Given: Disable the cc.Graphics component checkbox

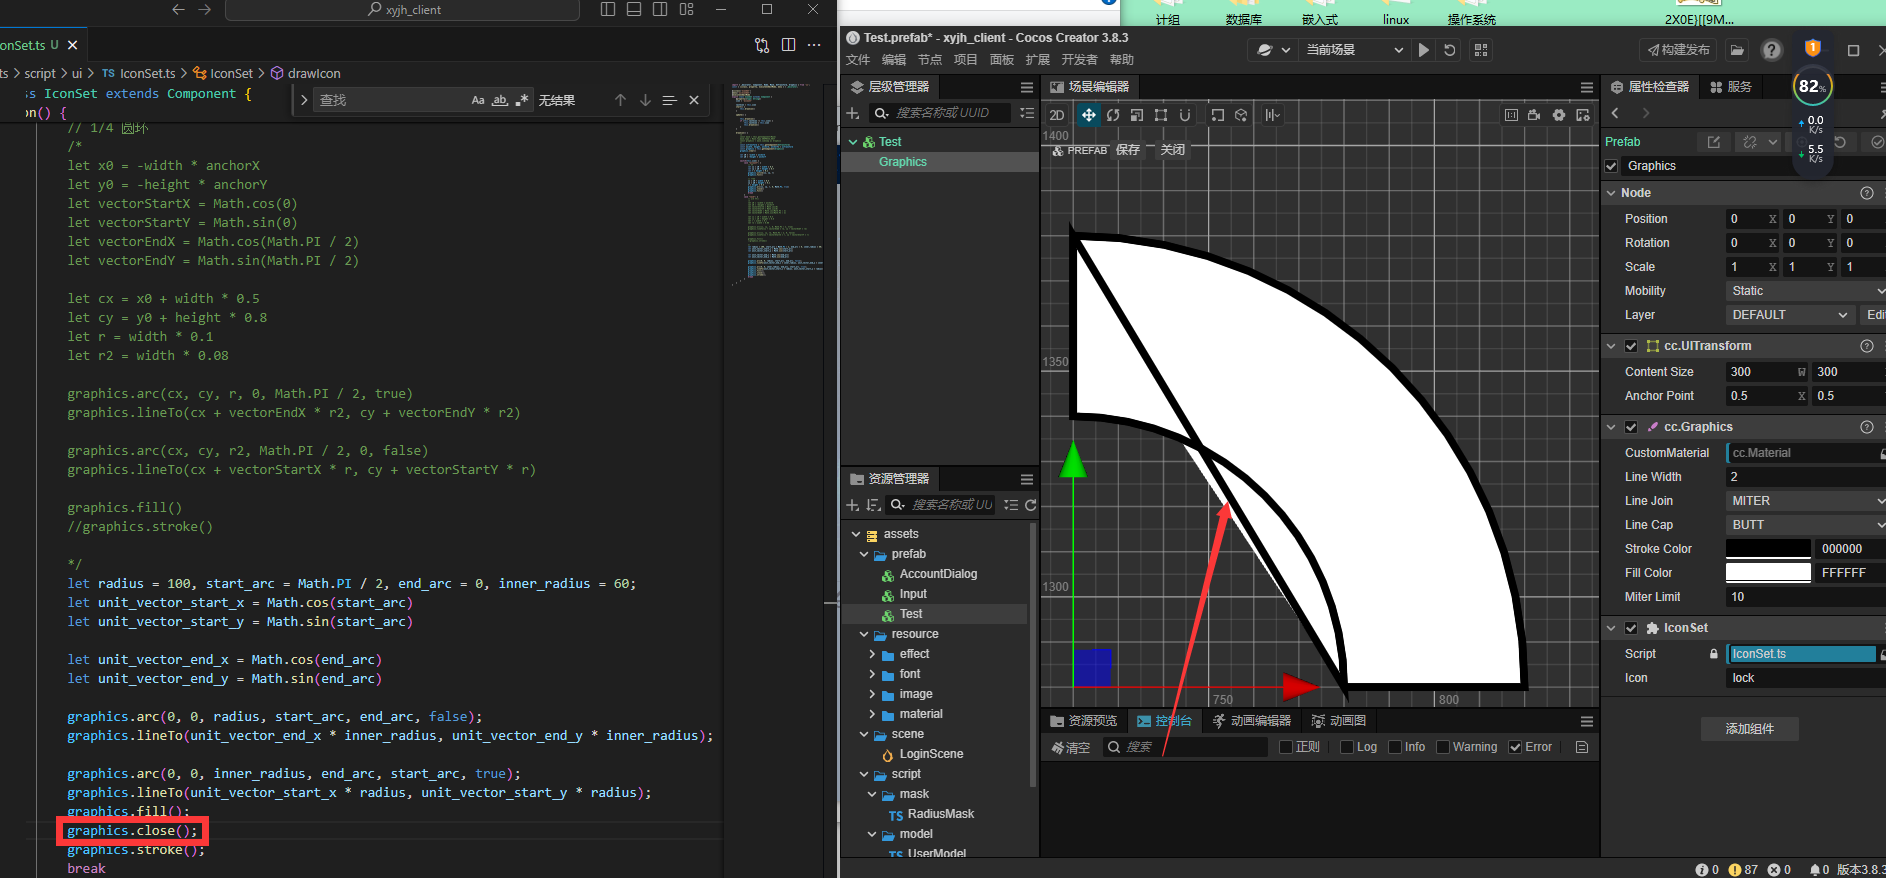Looking at the screenshot, I should pyautogui.click(x=1631, y=427).
